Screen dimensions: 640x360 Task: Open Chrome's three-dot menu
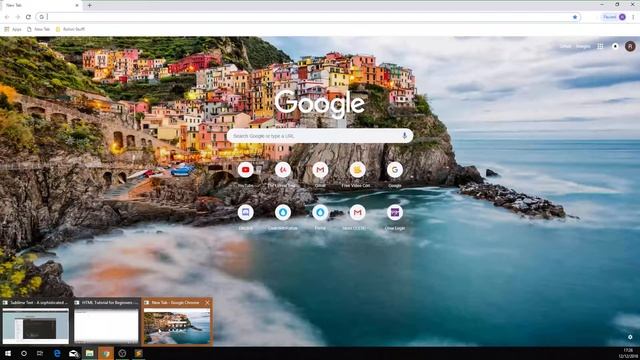click(633, 17)
